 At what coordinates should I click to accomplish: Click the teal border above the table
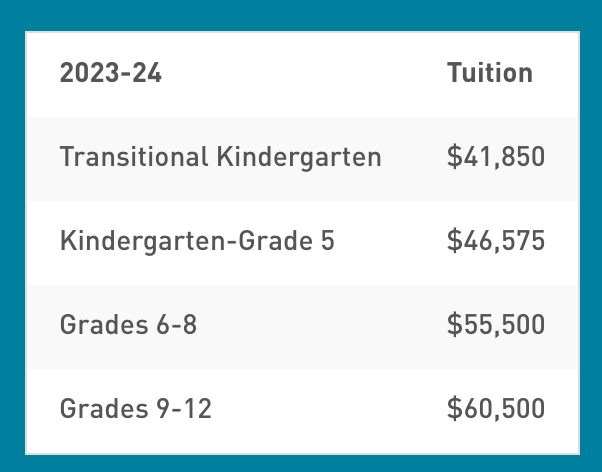300,15
